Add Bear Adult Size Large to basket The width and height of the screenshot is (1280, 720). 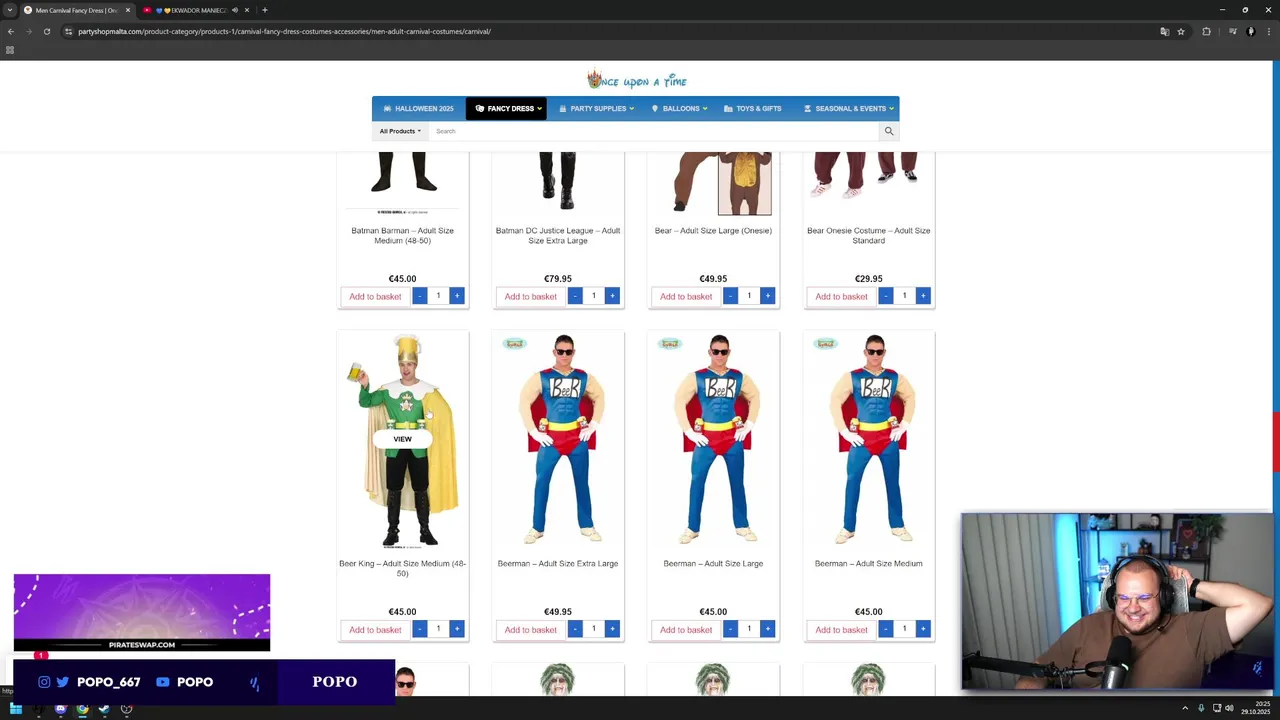click(686, 296)
